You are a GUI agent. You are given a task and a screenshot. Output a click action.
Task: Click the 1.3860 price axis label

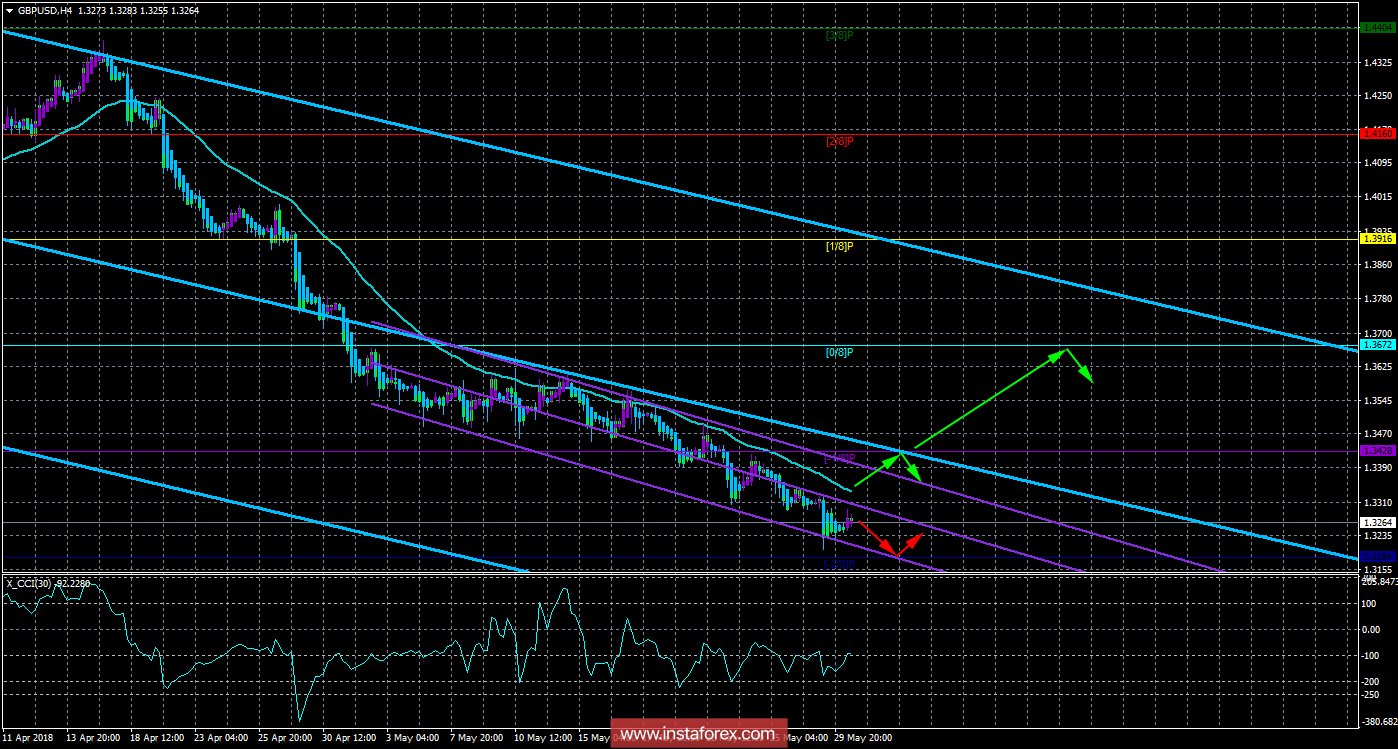click(x=1377, y=265)
